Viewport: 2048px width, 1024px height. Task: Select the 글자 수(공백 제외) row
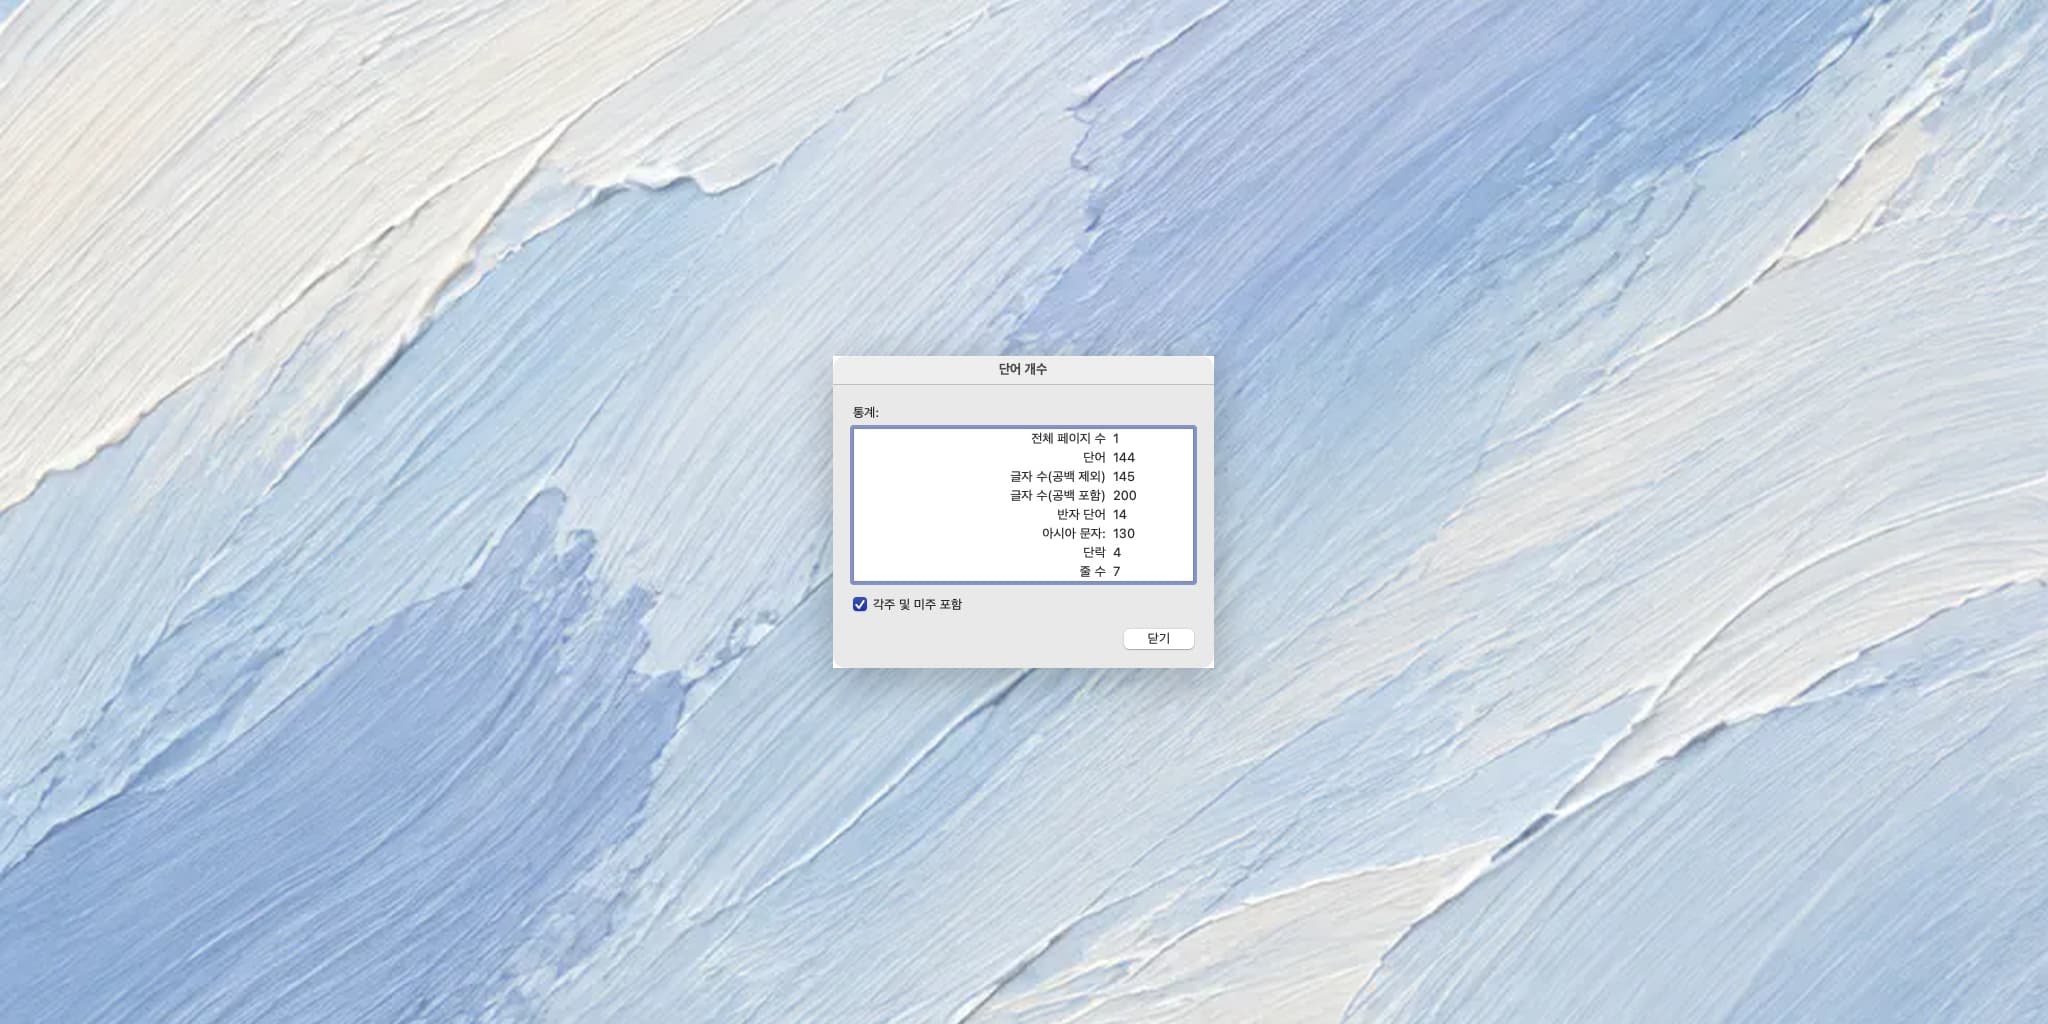coord(1023,476)
